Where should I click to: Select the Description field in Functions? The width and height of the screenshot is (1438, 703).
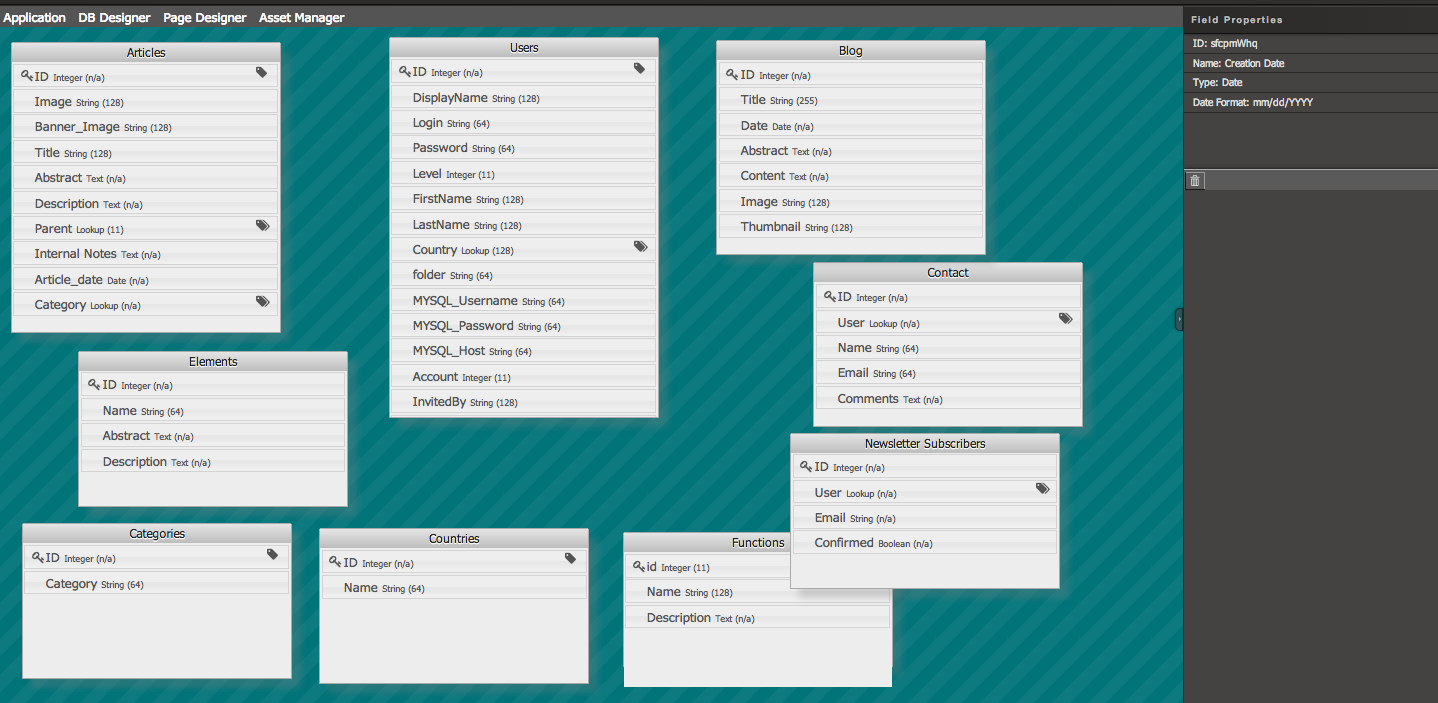tap(757, 618)
